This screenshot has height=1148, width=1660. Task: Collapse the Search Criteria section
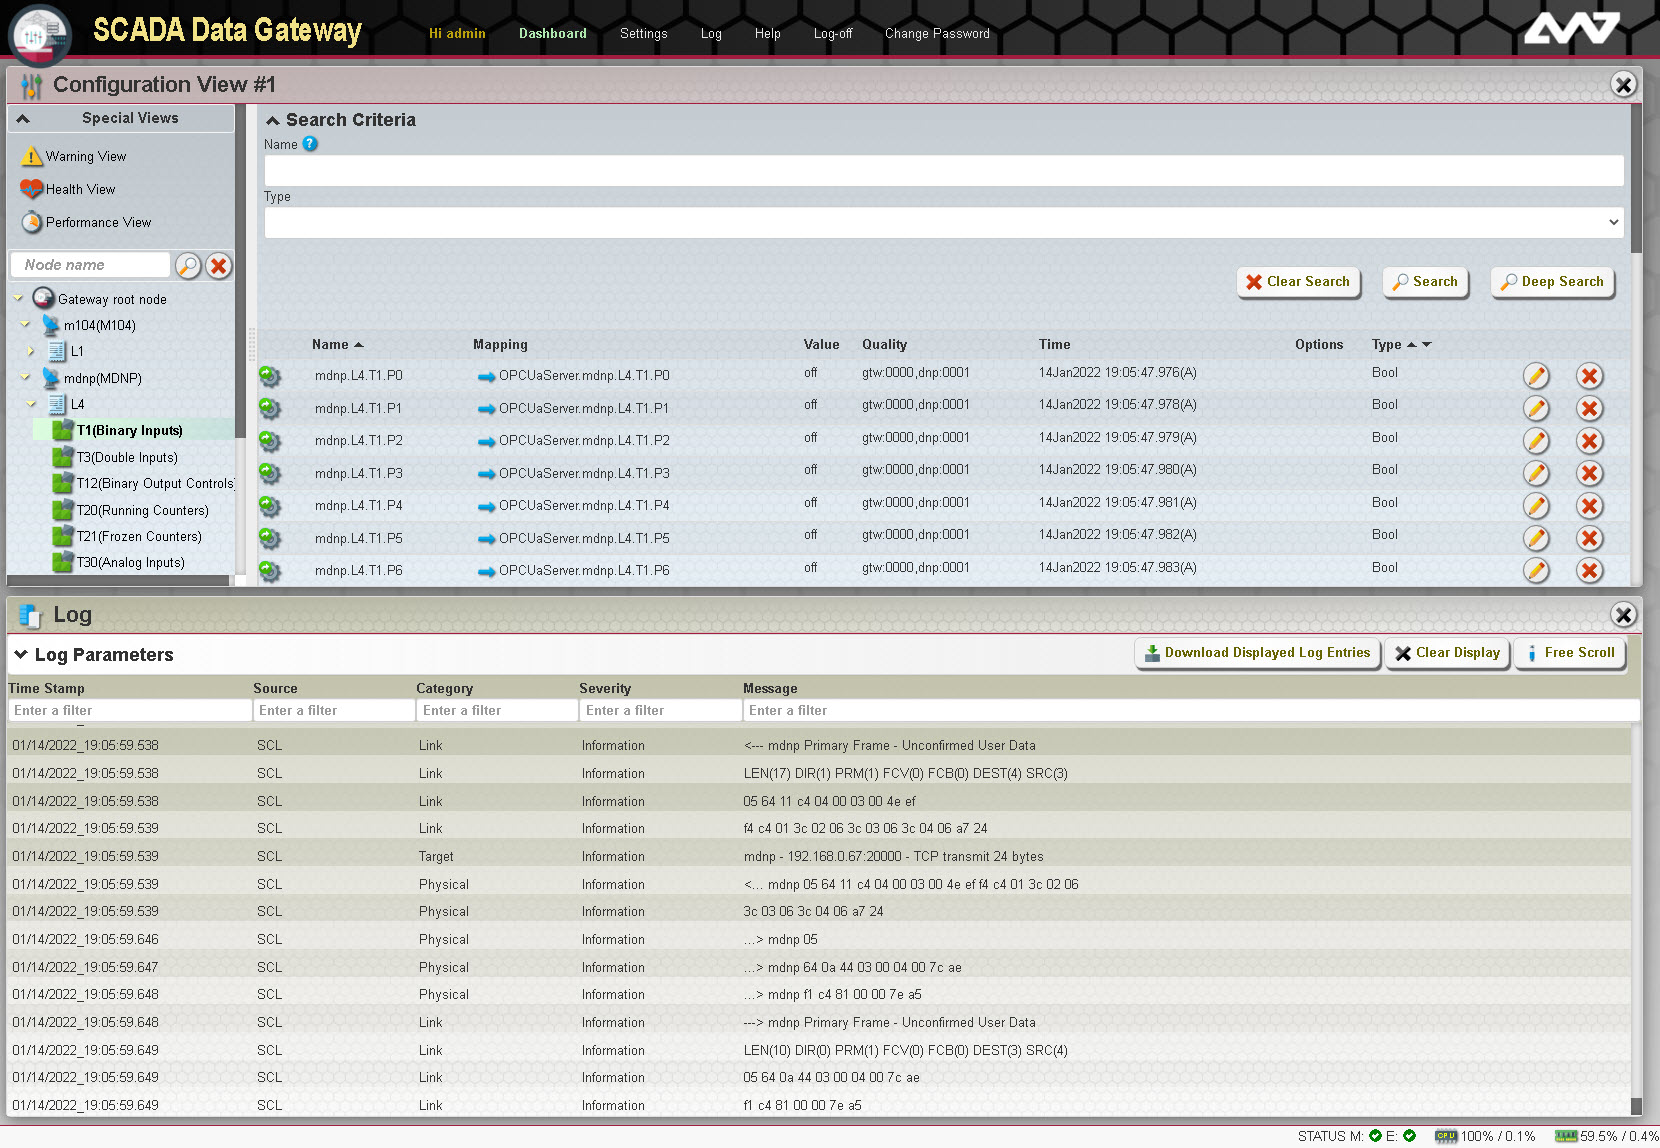pyautogui.click(x=272, y=120)
